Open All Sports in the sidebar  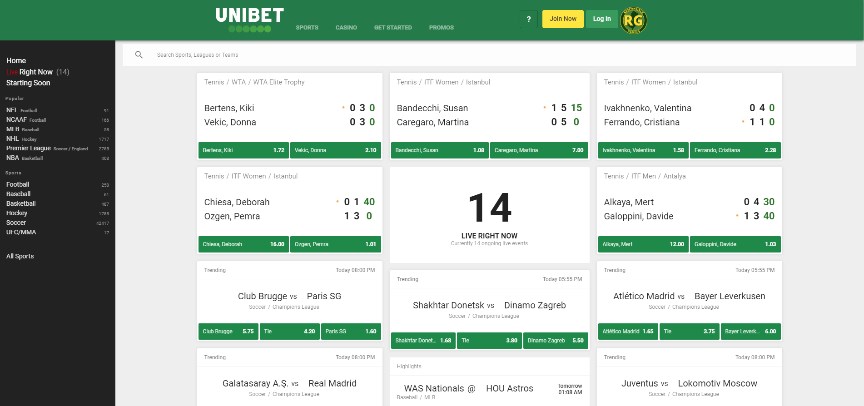[x=20, y=256]
